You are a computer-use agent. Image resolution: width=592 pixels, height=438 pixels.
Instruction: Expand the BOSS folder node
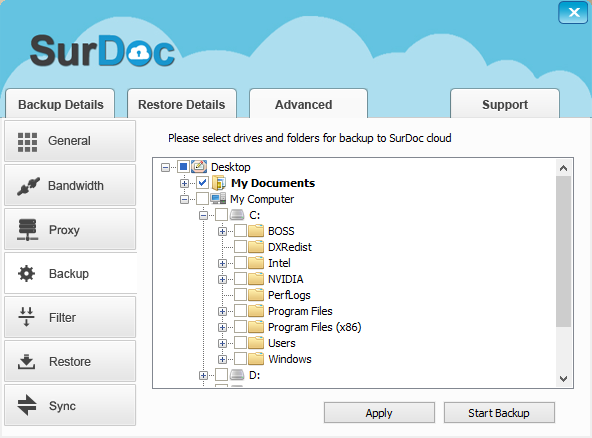click(222, 231)
